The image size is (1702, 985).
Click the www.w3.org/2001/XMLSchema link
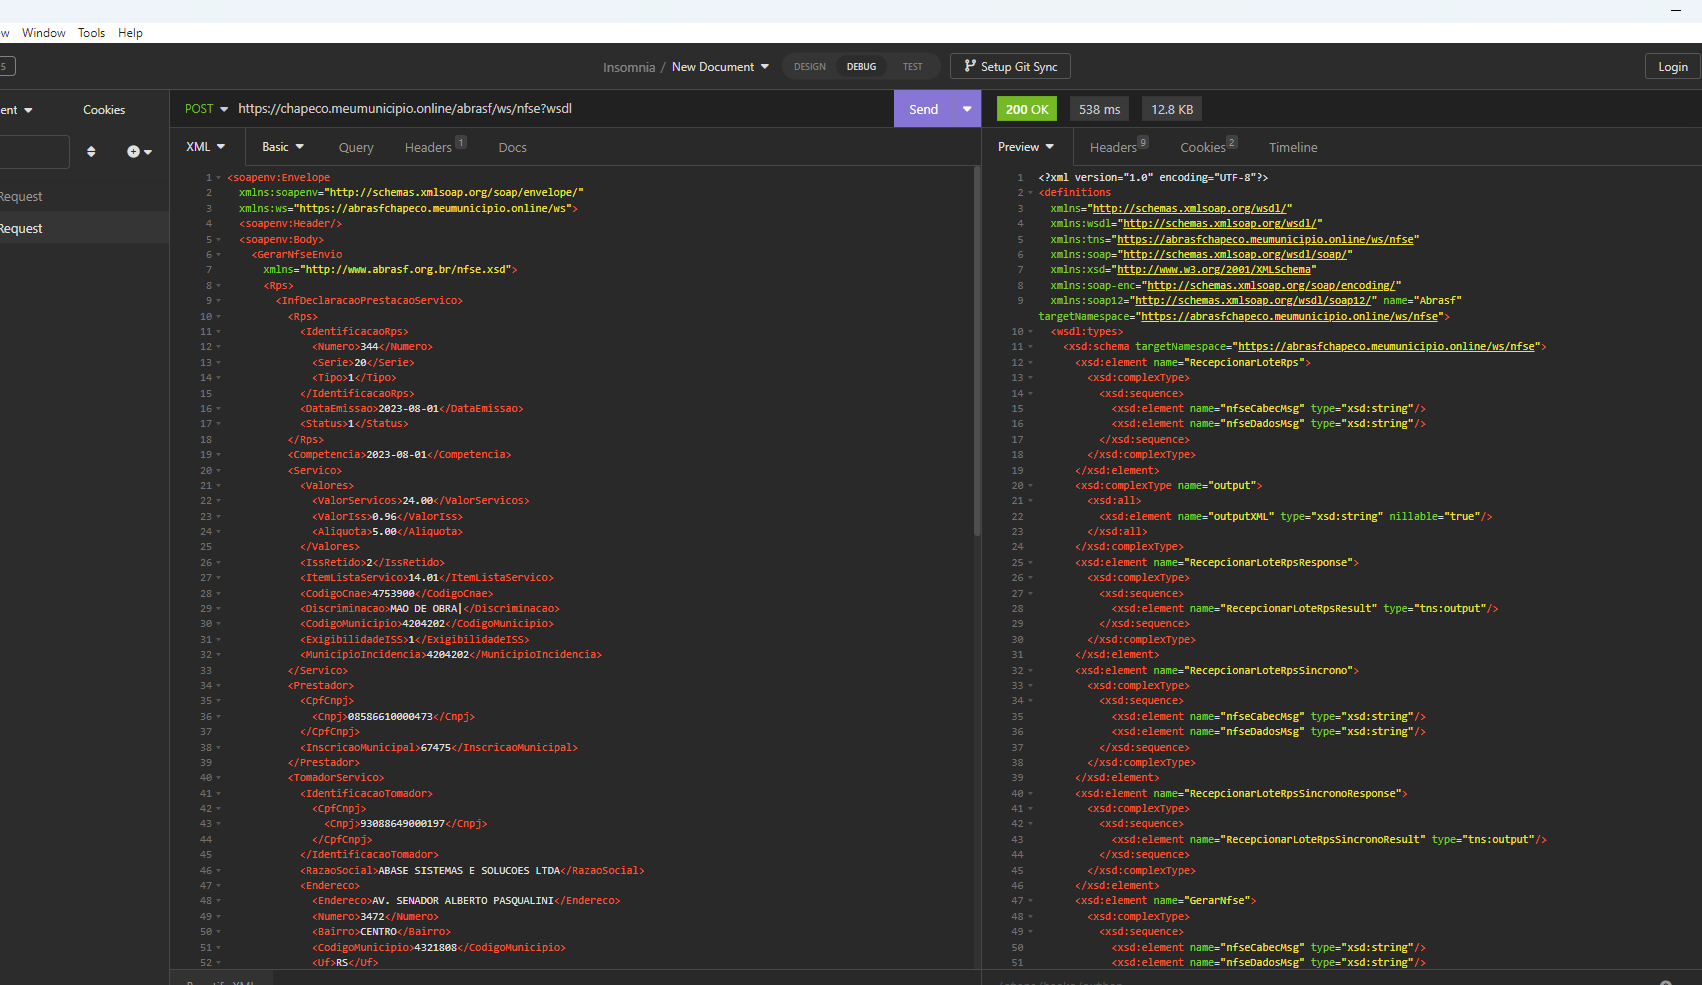[1213, 270]
